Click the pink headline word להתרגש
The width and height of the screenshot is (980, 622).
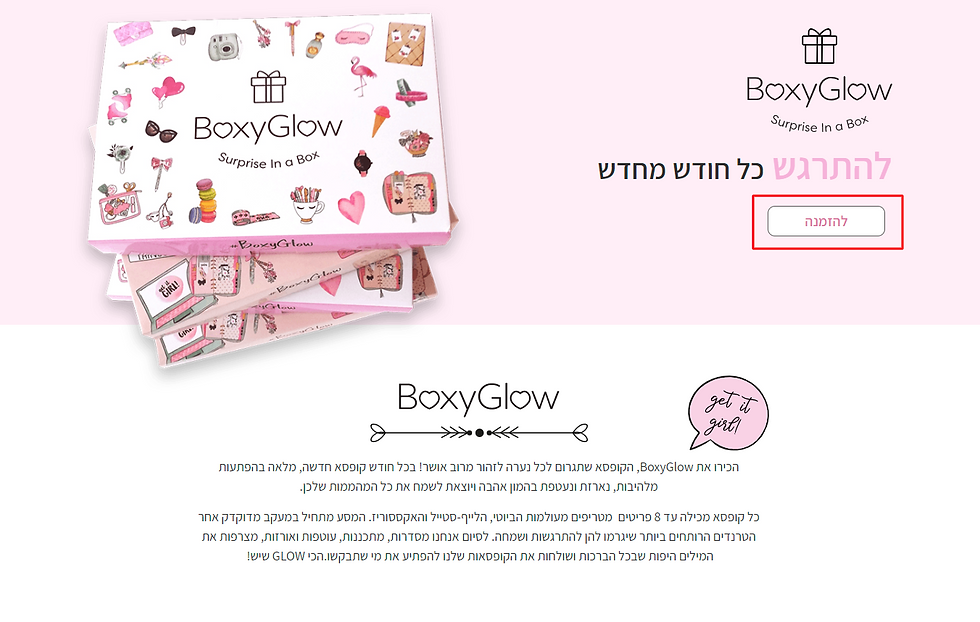832,168
